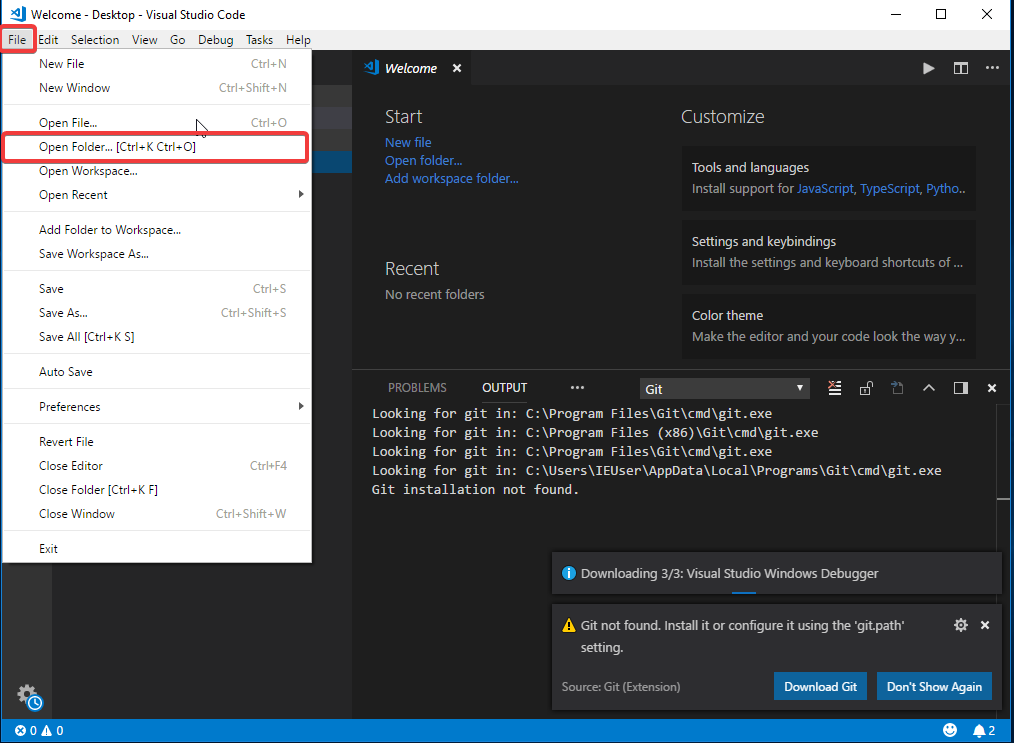Click the debugger download progress bar

(x=744, y=592)
